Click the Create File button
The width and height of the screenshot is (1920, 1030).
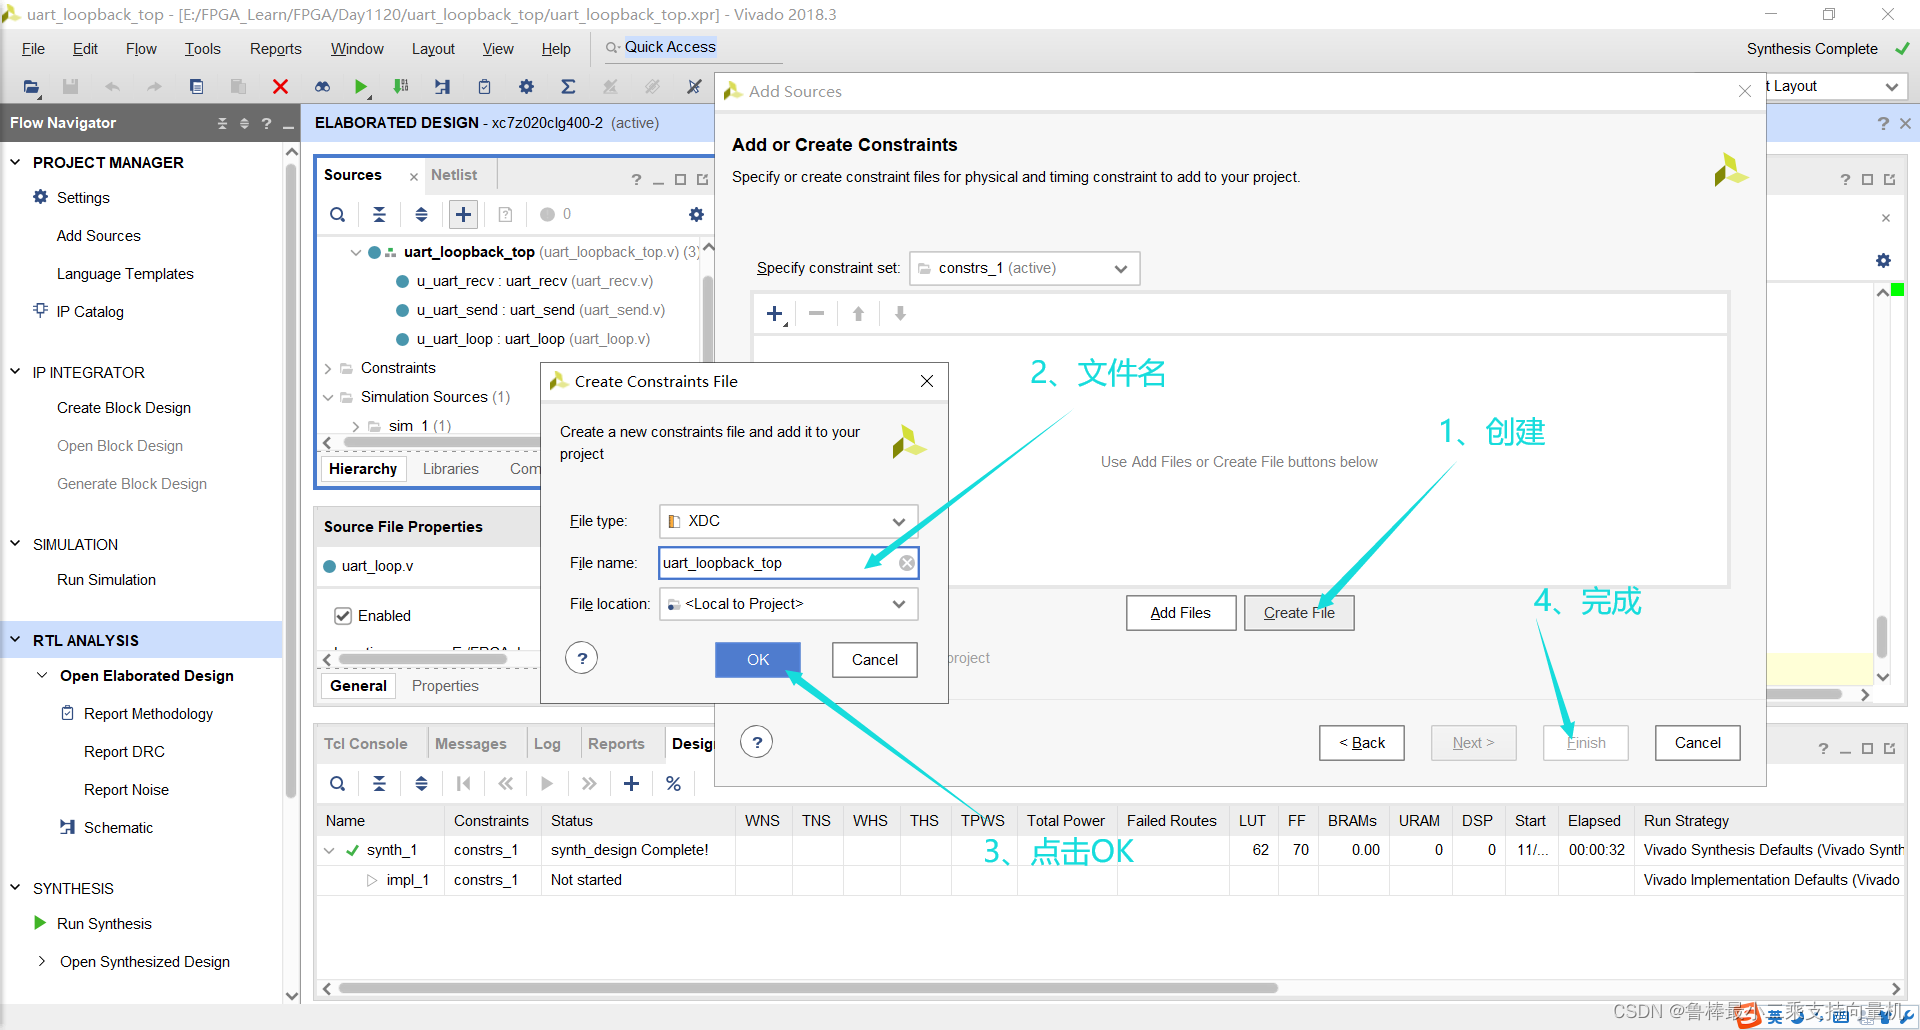1299,613
